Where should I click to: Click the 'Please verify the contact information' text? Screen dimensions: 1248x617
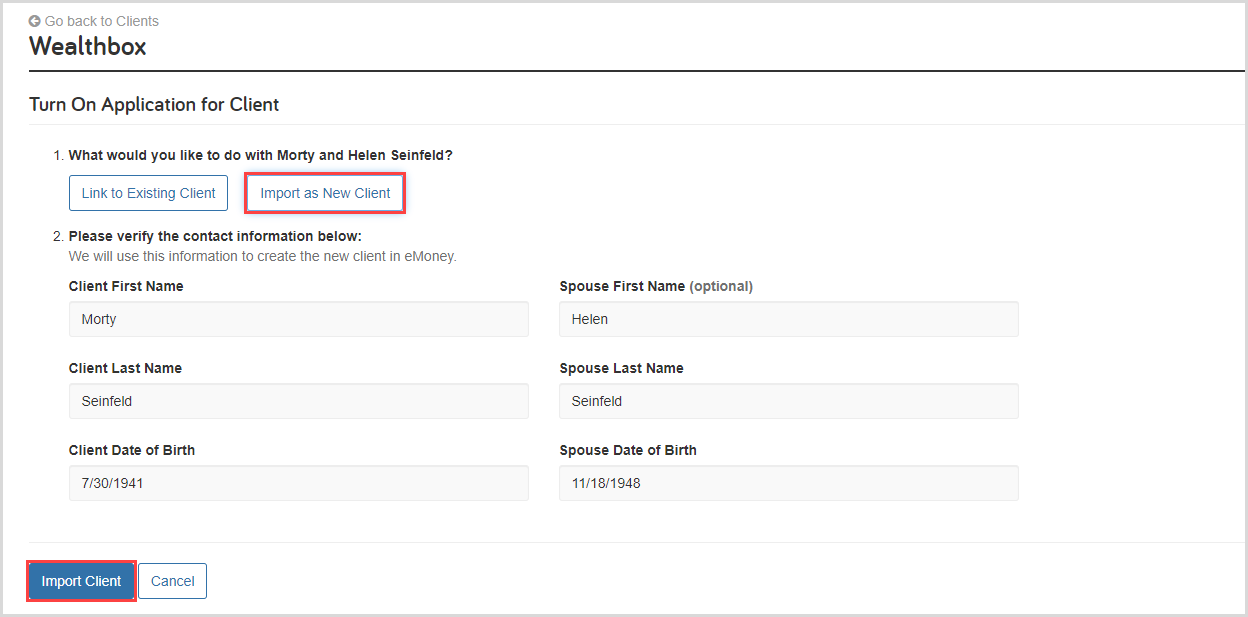214,237
